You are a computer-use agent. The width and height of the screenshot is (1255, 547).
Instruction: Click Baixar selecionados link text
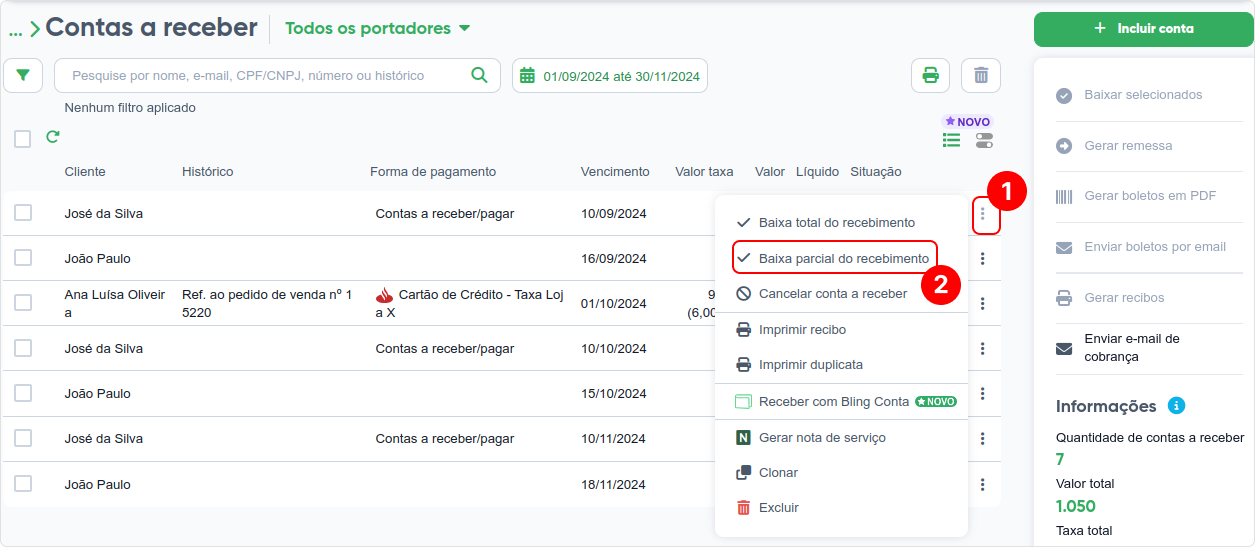pyautogui.click(x=1143, y=95)
